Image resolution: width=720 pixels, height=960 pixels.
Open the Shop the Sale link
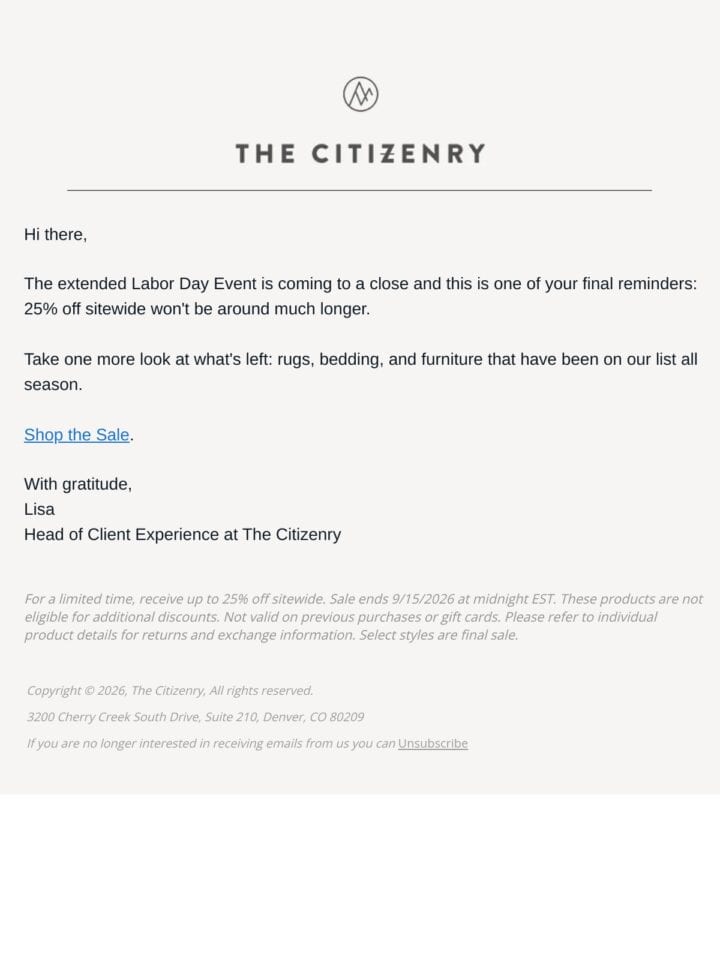(77, 435)
